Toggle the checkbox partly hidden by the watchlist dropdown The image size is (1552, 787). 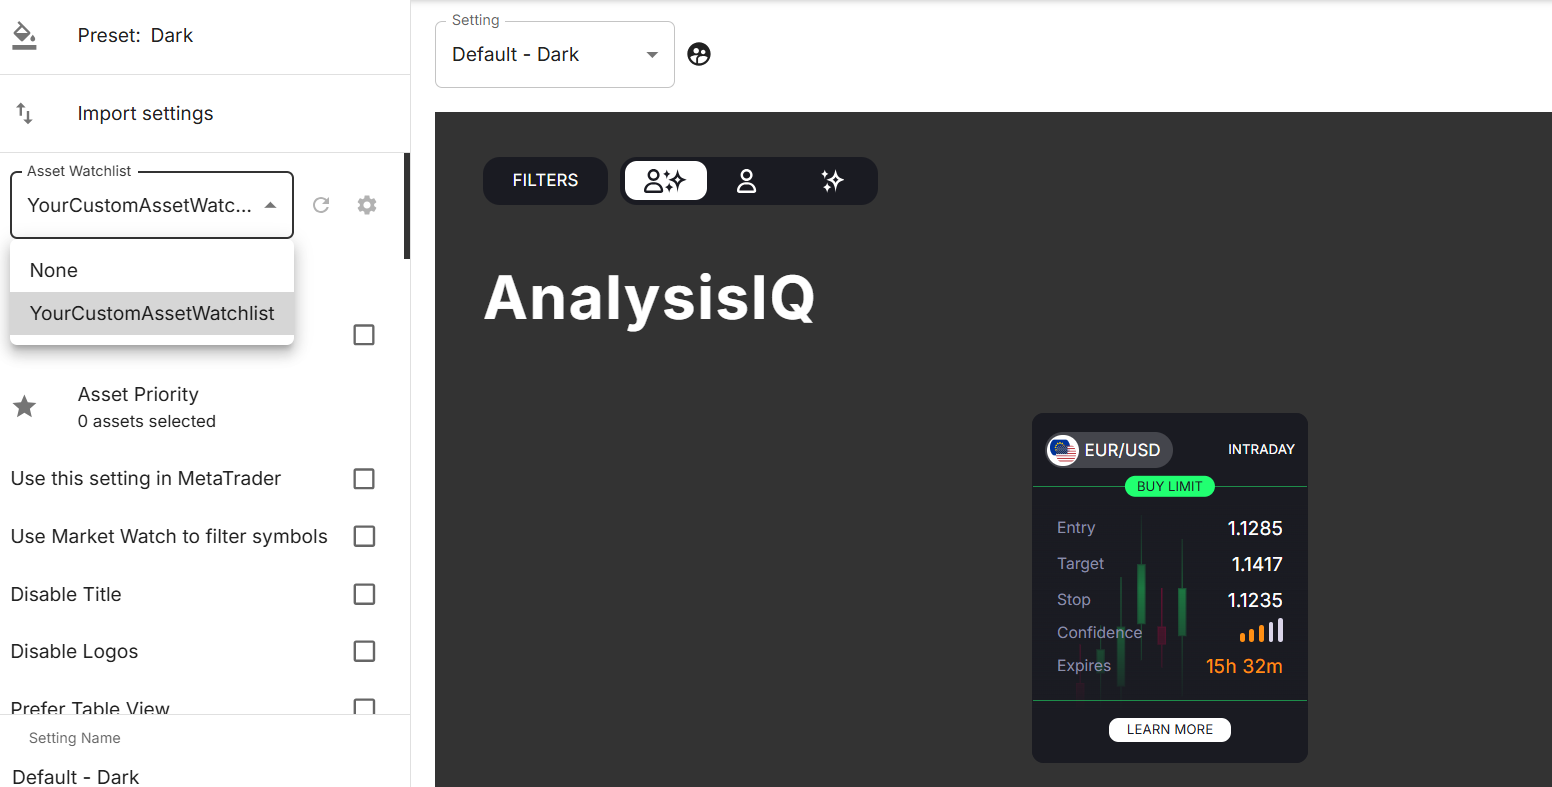pos(364,335)
